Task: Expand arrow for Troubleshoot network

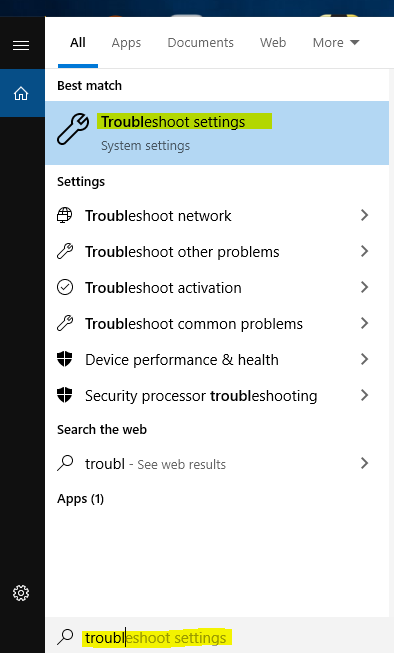Action: [364, 215]
